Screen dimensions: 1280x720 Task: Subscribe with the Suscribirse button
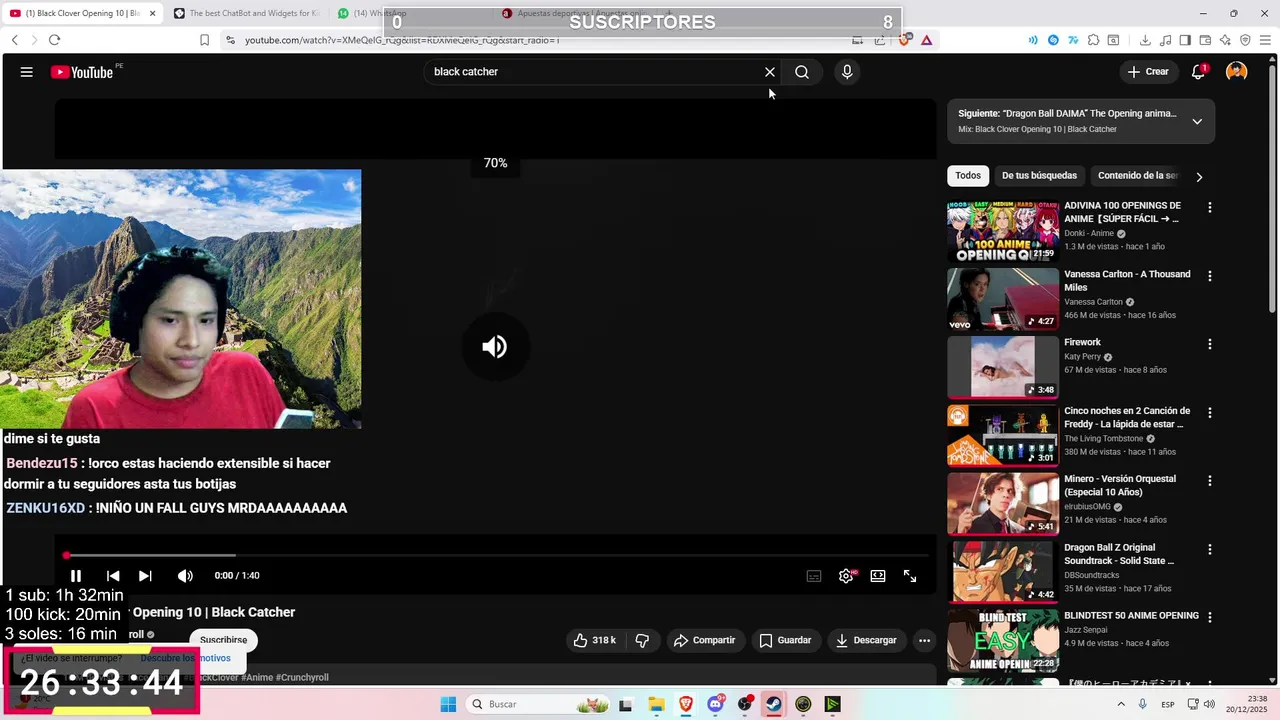pos(223,640)
